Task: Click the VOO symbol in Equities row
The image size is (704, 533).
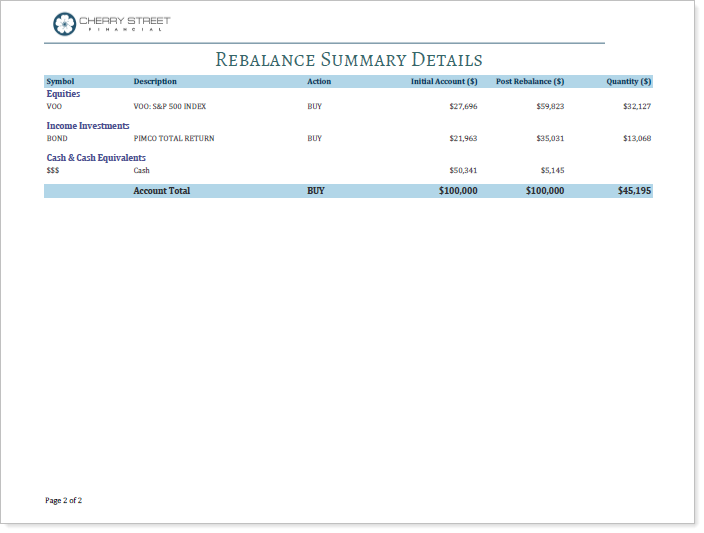Action: tap(55, 106)
